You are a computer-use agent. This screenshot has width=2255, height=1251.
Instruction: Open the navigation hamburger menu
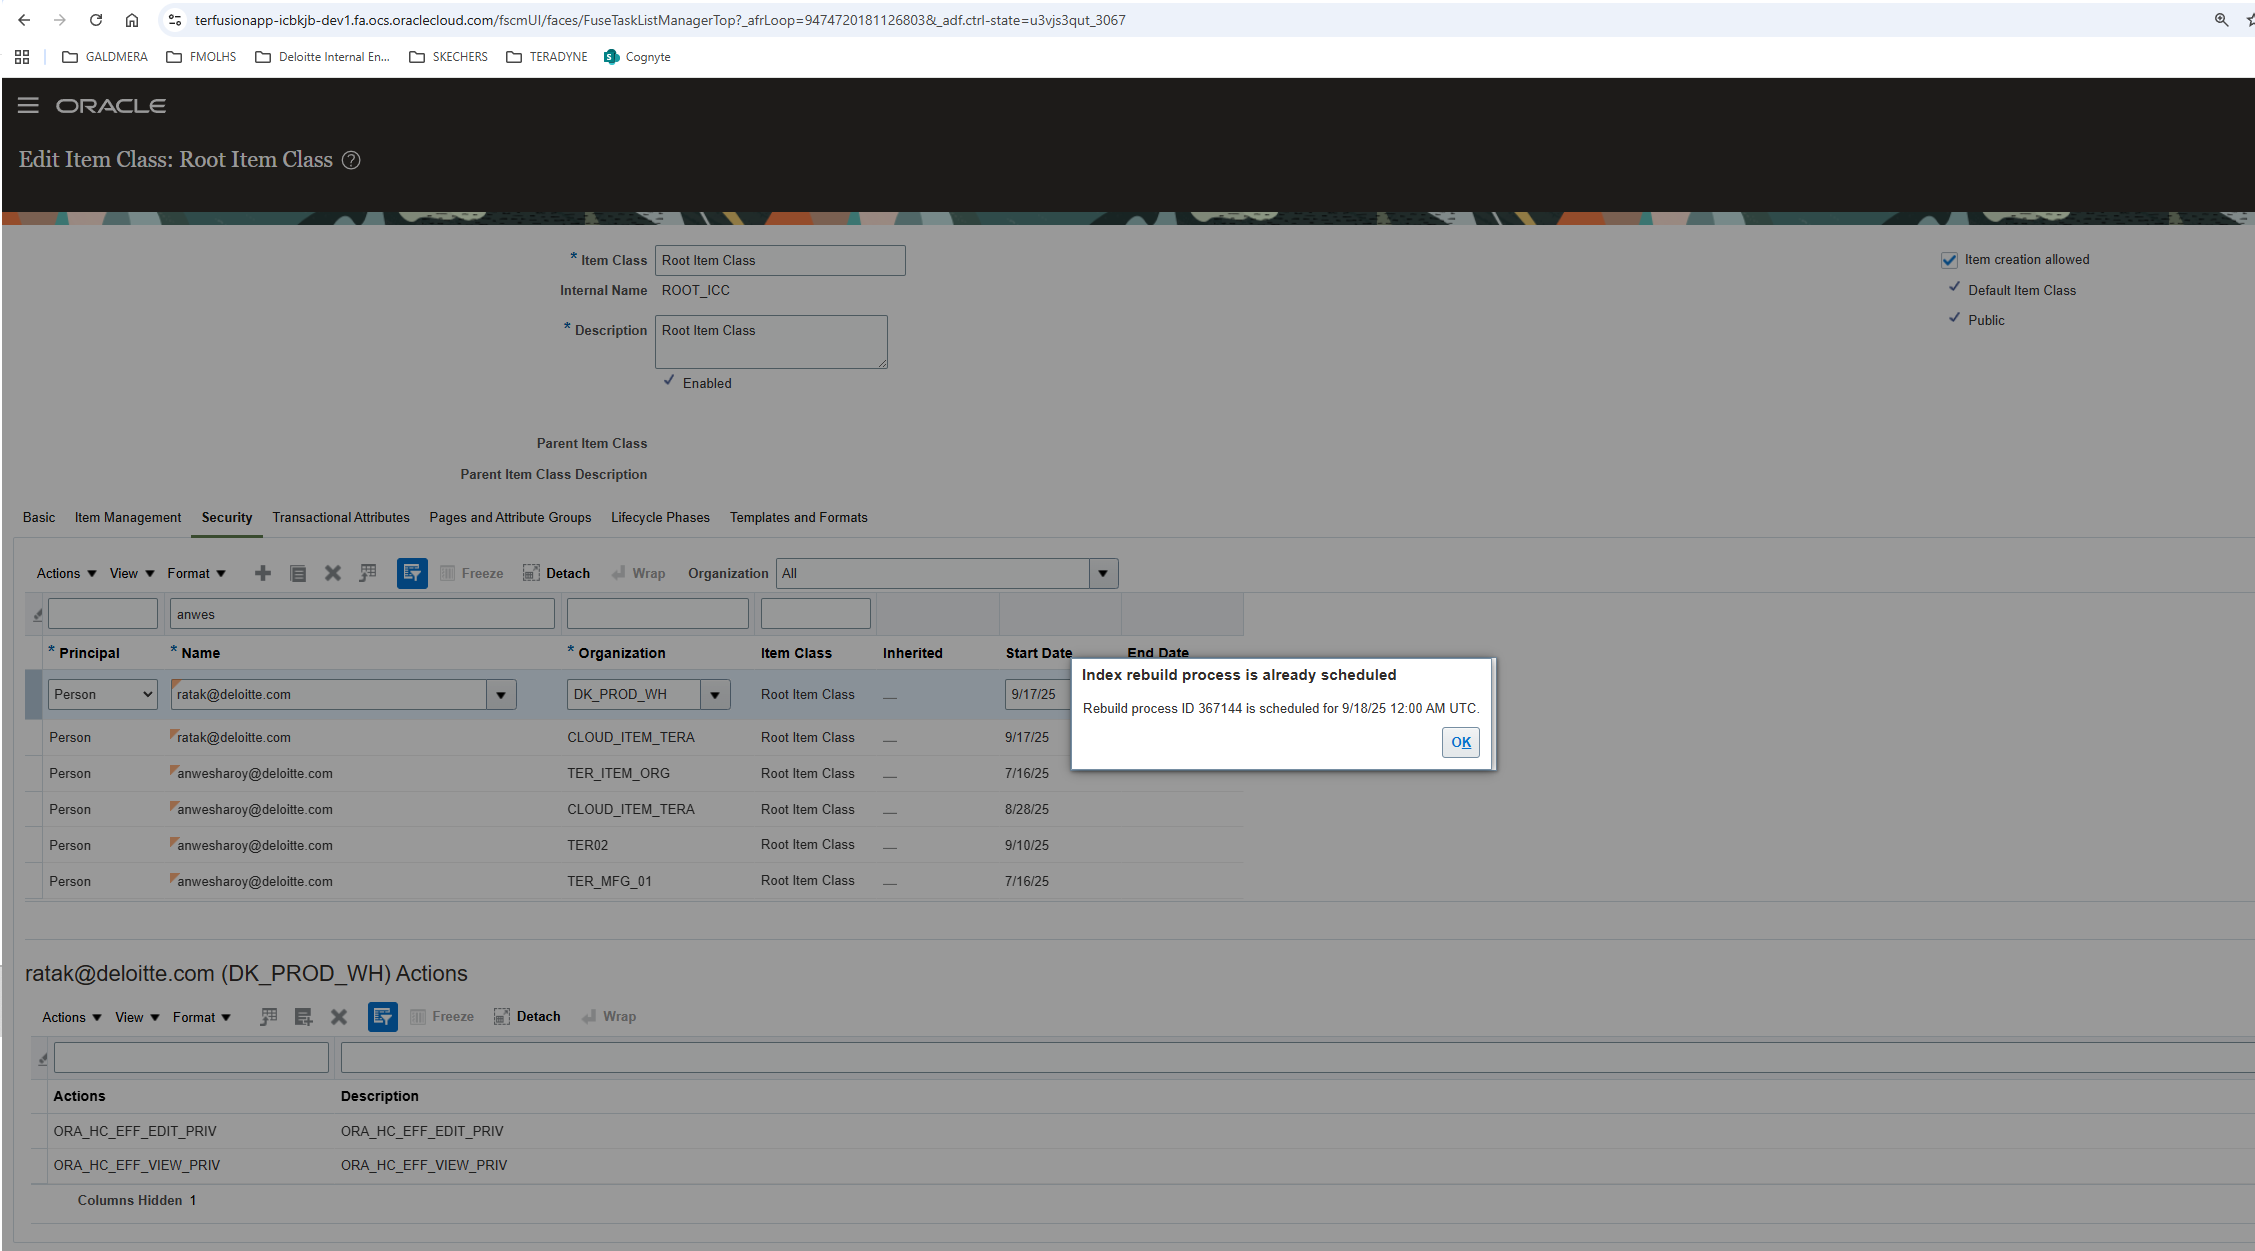[x=28, y=105]
